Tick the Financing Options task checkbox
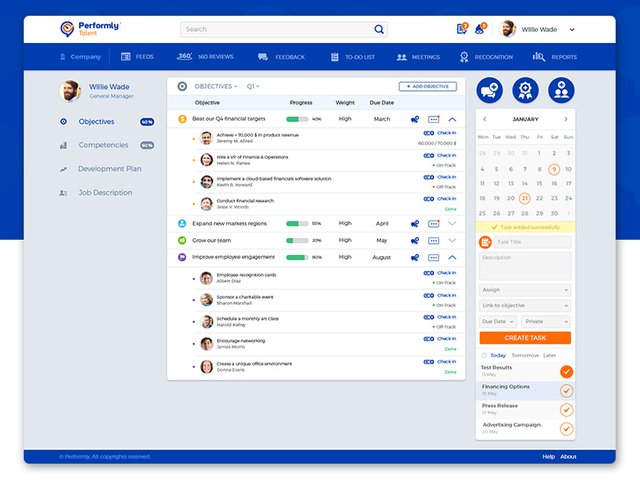This screenshot has width=640, height=480. (x=566, y=391)
